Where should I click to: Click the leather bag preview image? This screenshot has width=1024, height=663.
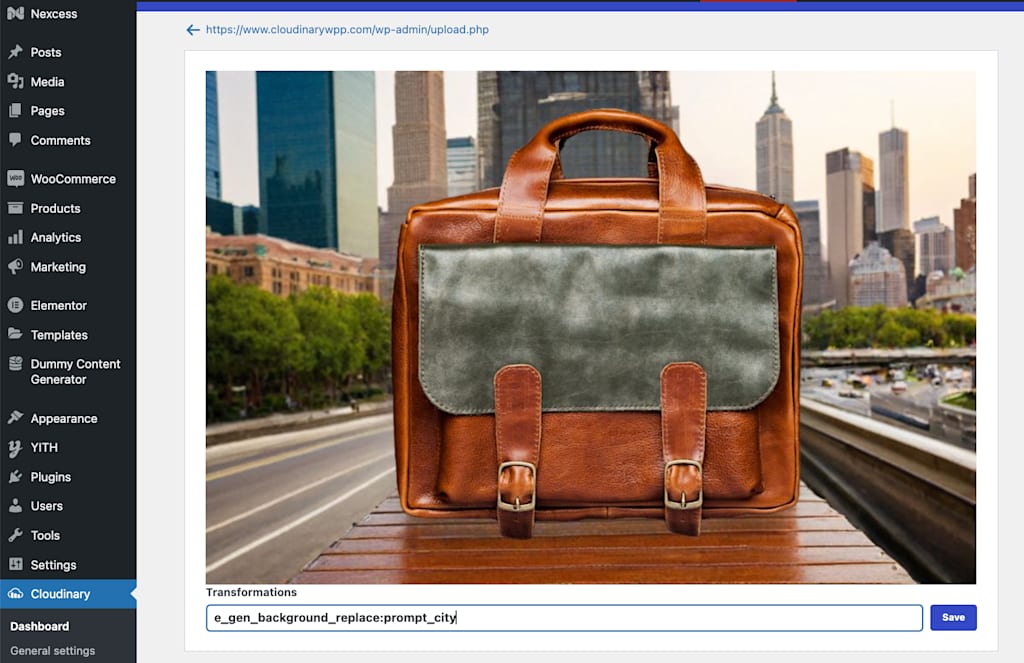tap(590, 327)
